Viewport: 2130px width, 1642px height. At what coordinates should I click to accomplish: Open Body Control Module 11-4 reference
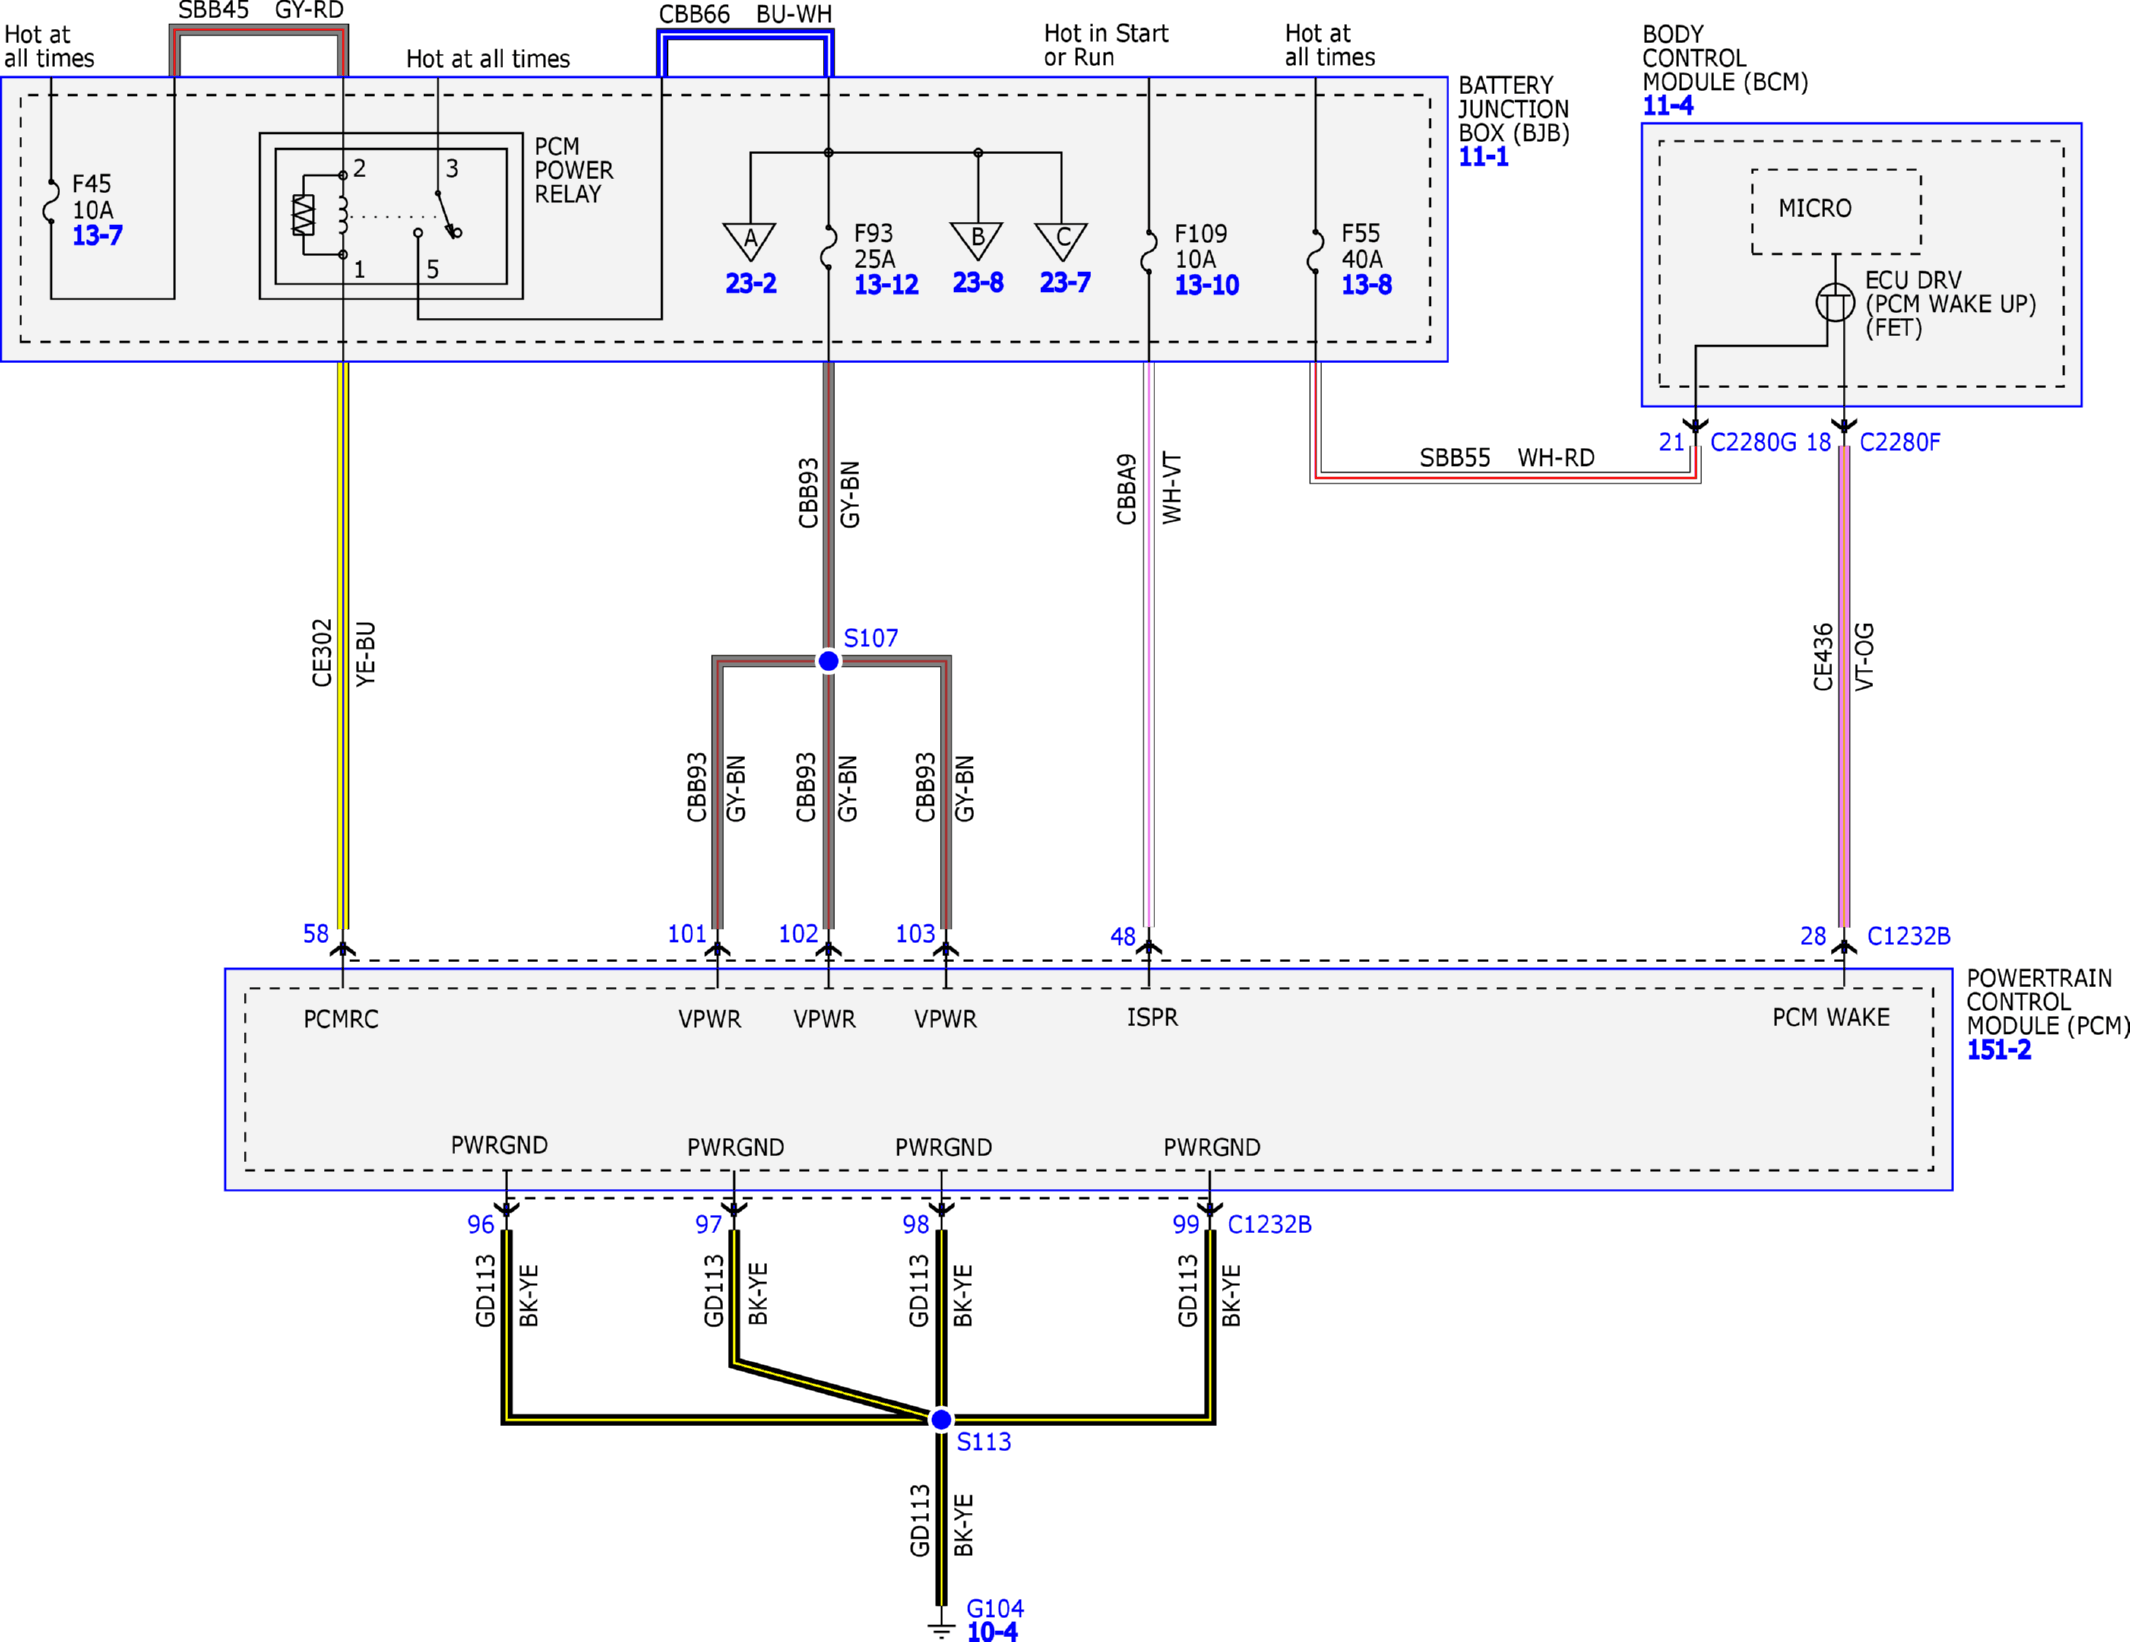point(1668,106)
